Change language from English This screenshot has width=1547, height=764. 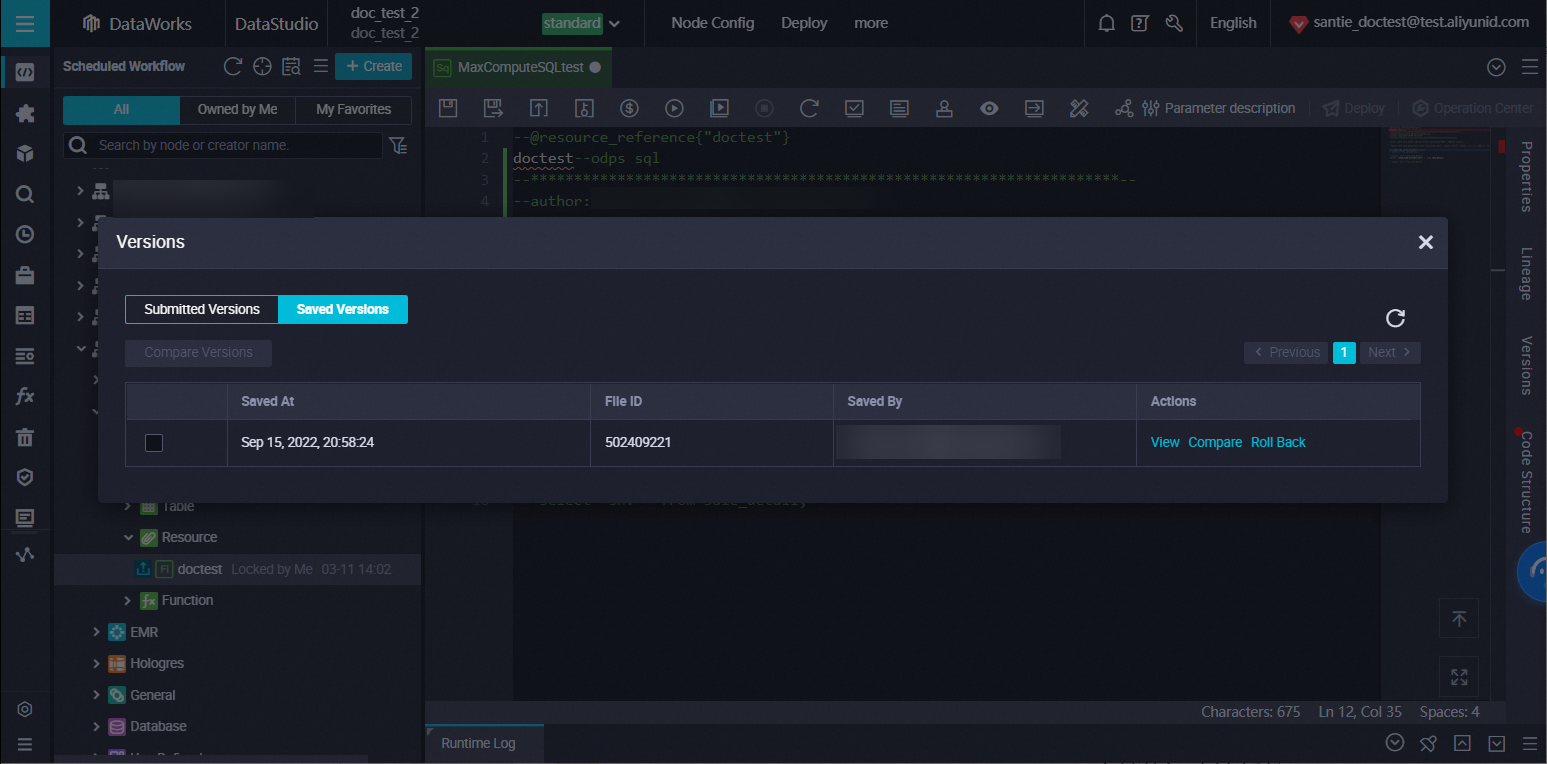[x=1233, y=23]
